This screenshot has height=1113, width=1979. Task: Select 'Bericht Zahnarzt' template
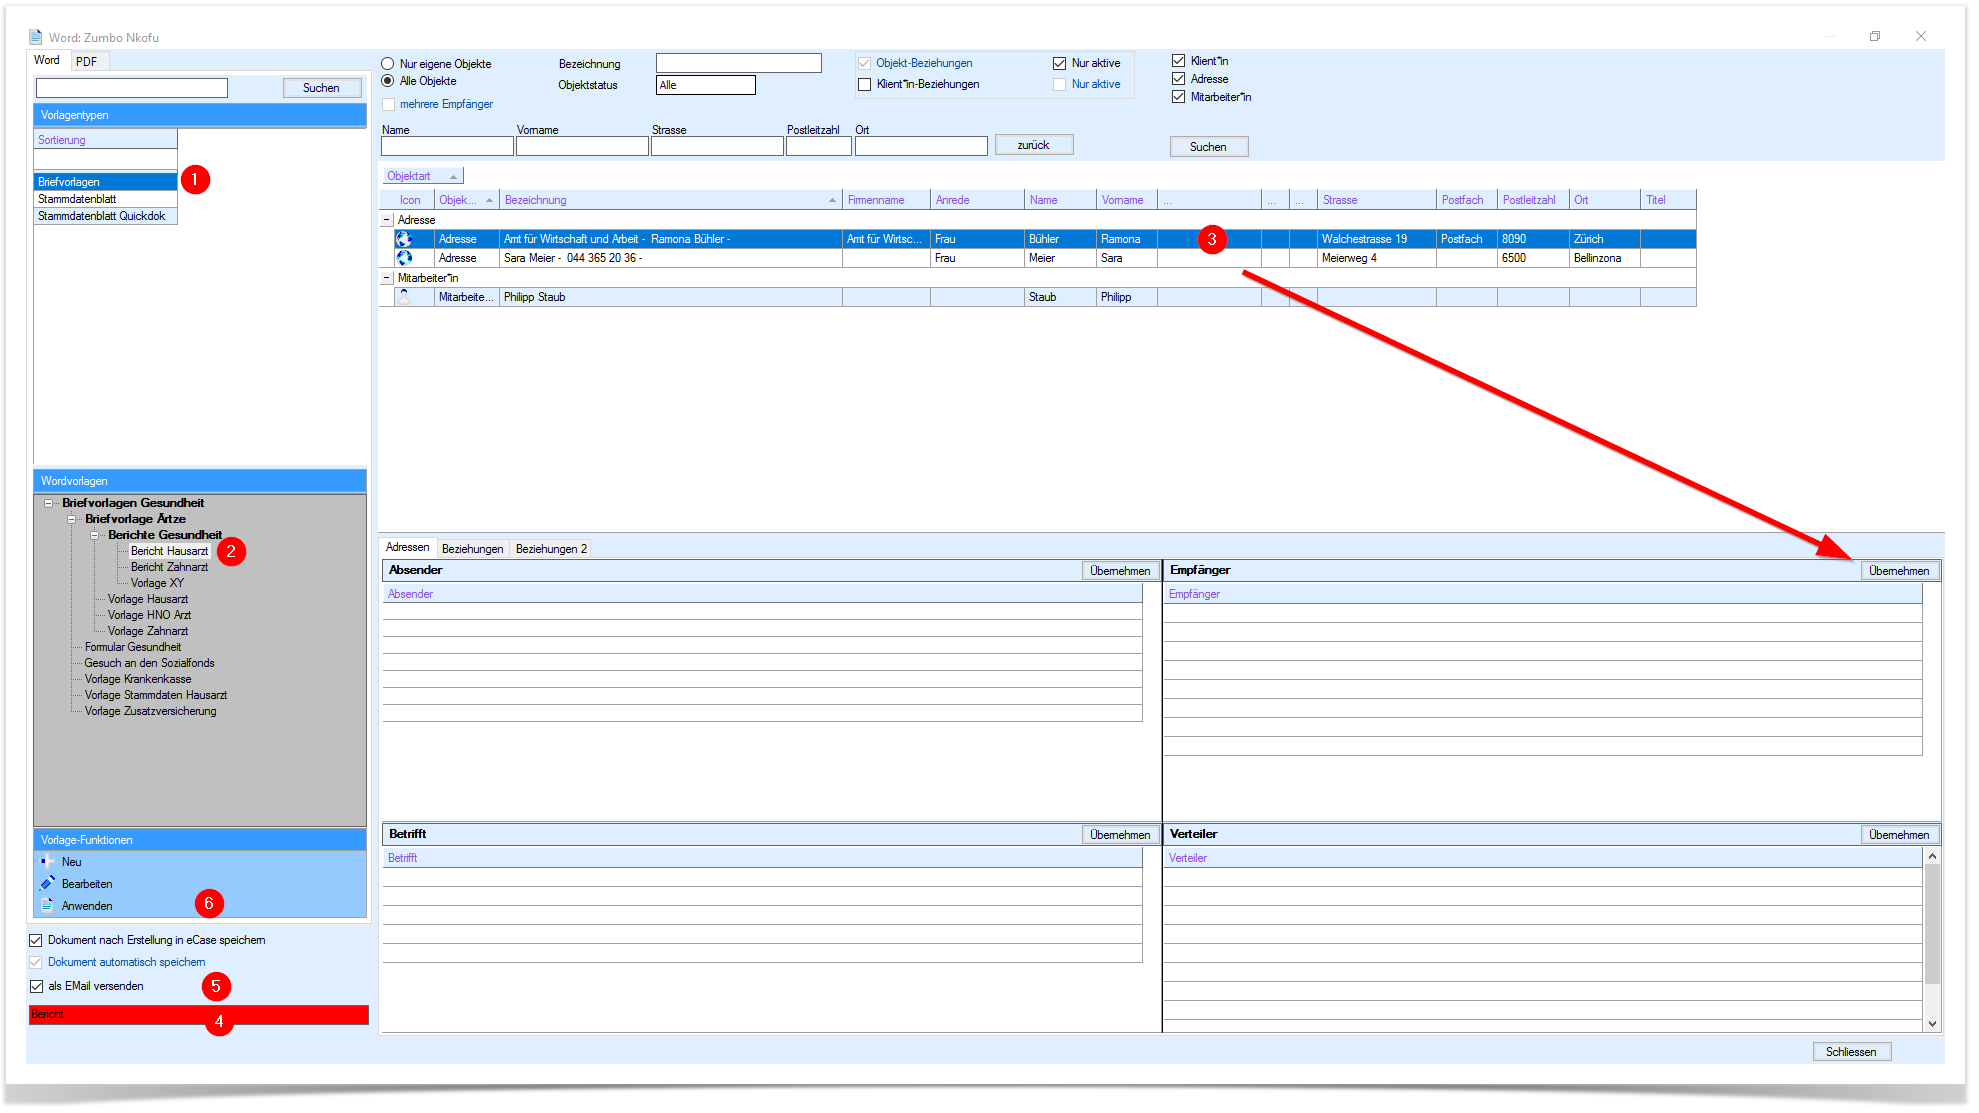pos(169,567)
